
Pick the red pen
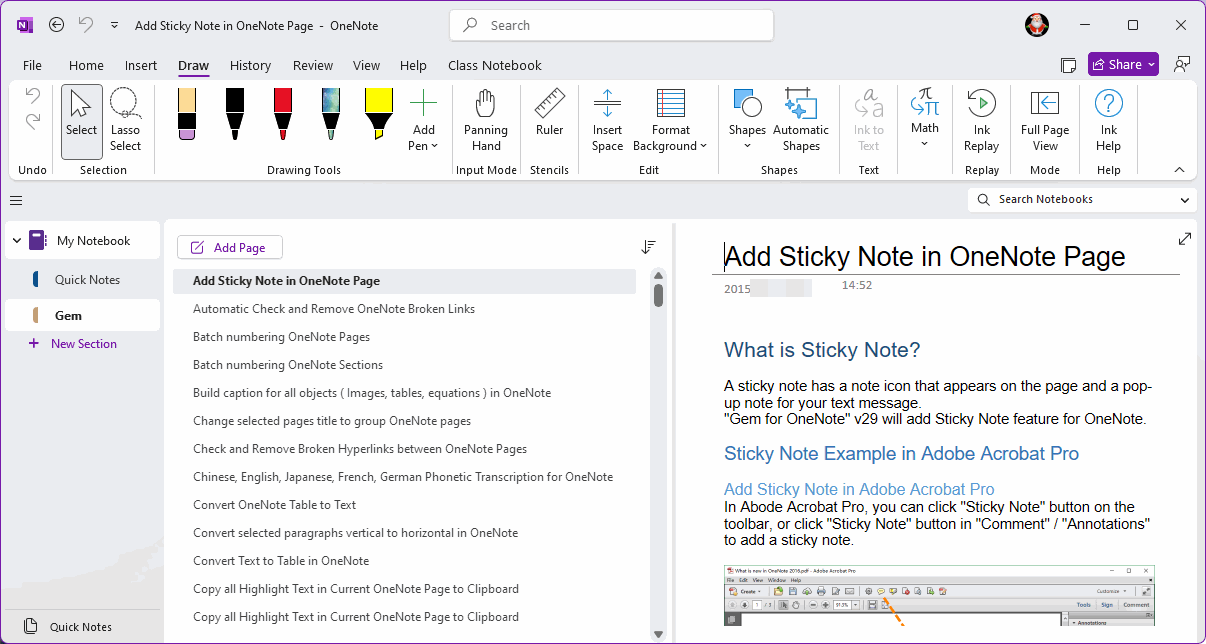(283, 113)
